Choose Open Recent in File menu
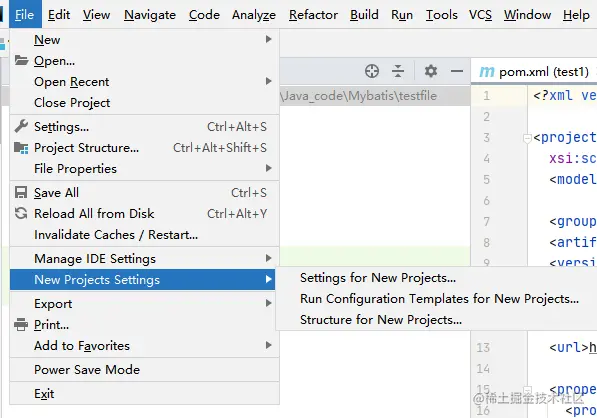The height and width of the screenshot is (418, 597). click(144, 81)
